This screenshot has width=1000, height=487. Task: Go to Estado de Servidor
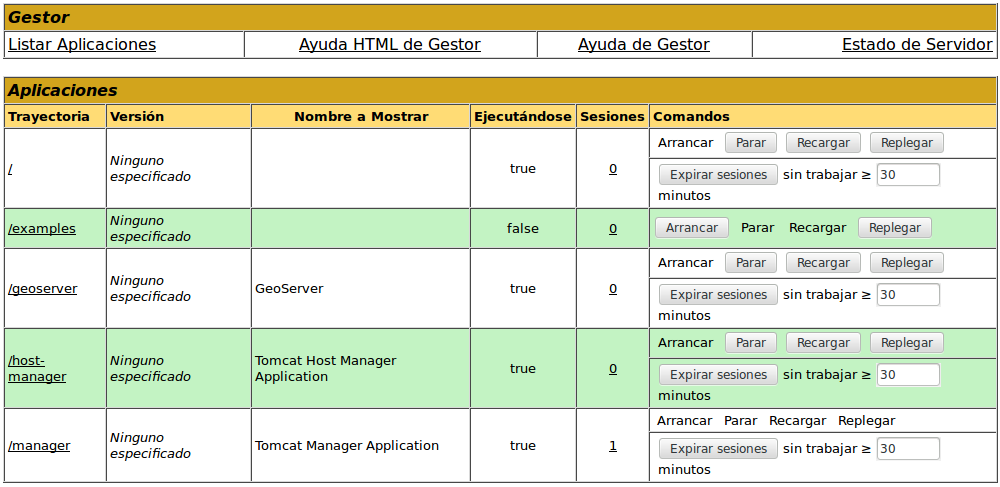[x=917, y=45]
